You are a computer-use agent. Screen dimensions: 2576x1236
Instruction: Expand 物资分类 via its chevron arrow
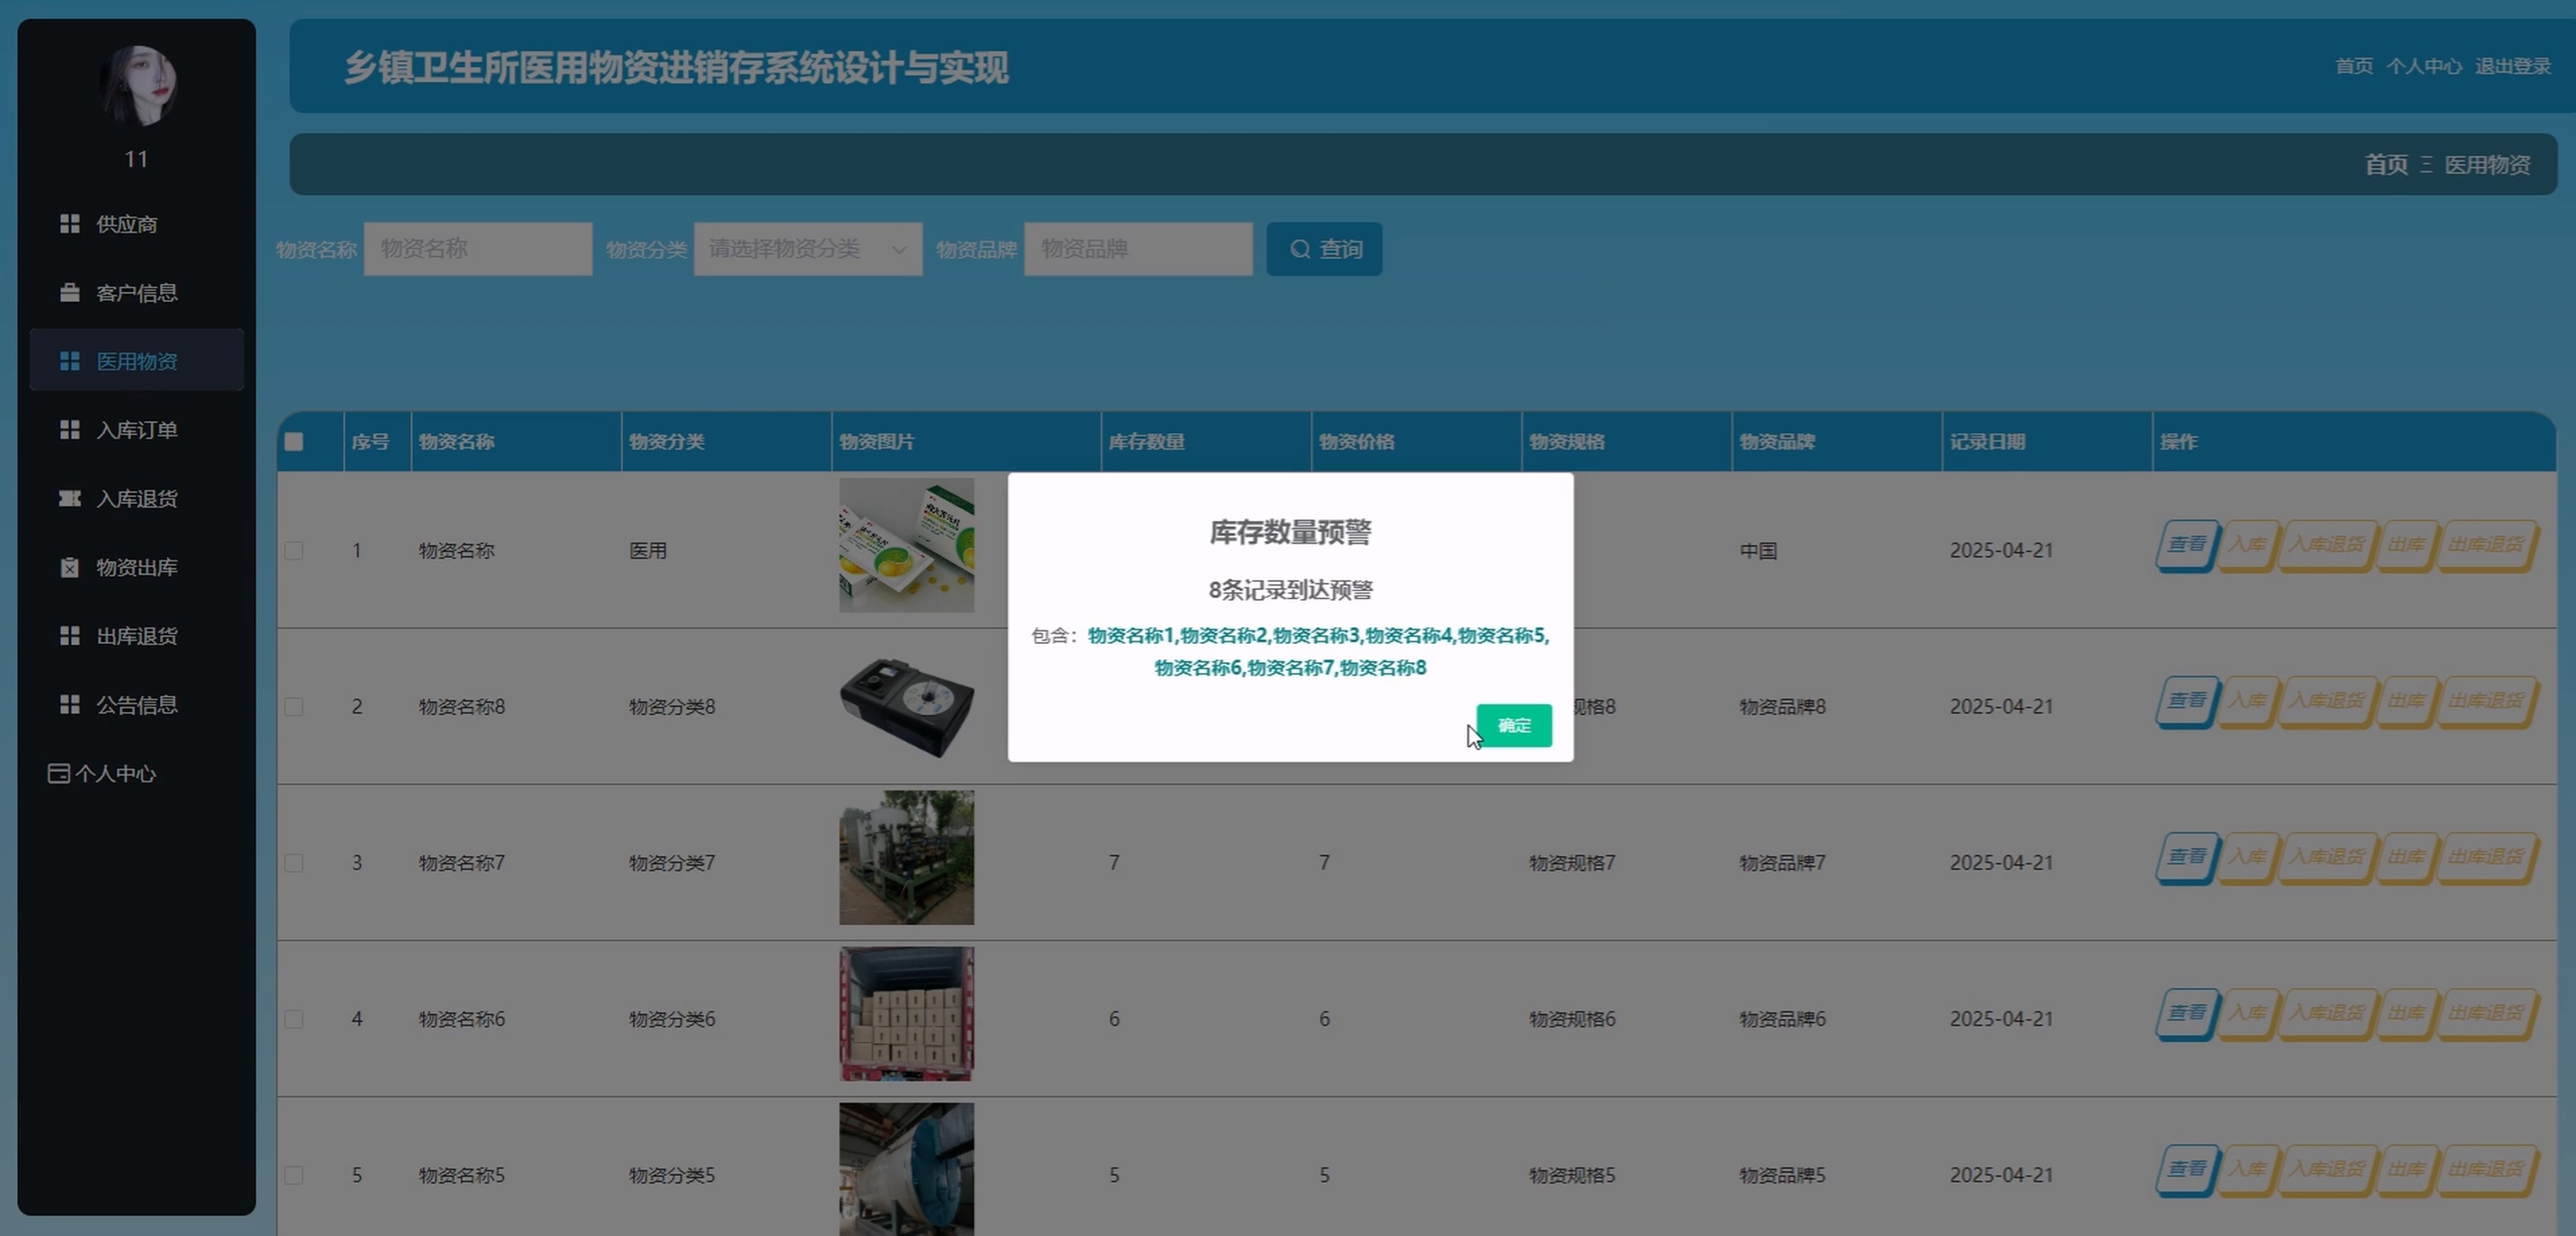coord(898,249)
